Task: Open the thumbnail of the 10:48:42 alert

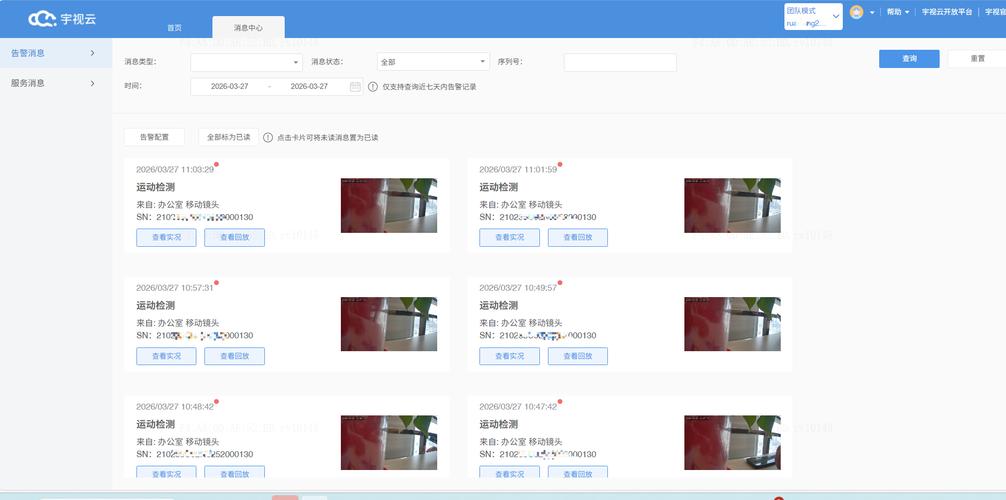Action: tap(389, 442)
